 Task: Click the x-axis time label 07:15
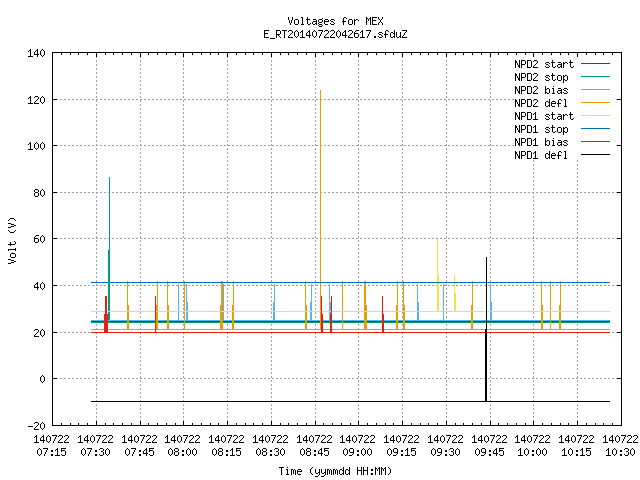point(51,453)
